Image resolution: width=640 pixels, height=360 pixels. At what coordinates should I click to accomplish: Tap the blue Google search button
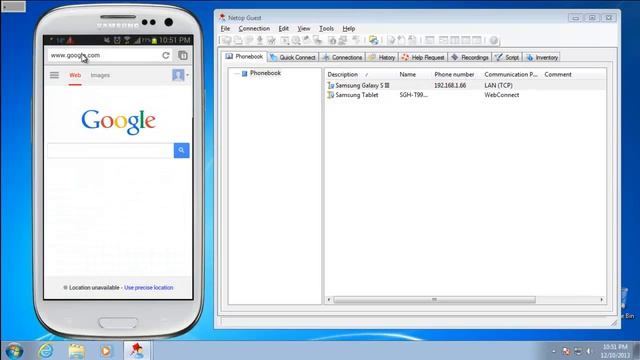[181, 150]
